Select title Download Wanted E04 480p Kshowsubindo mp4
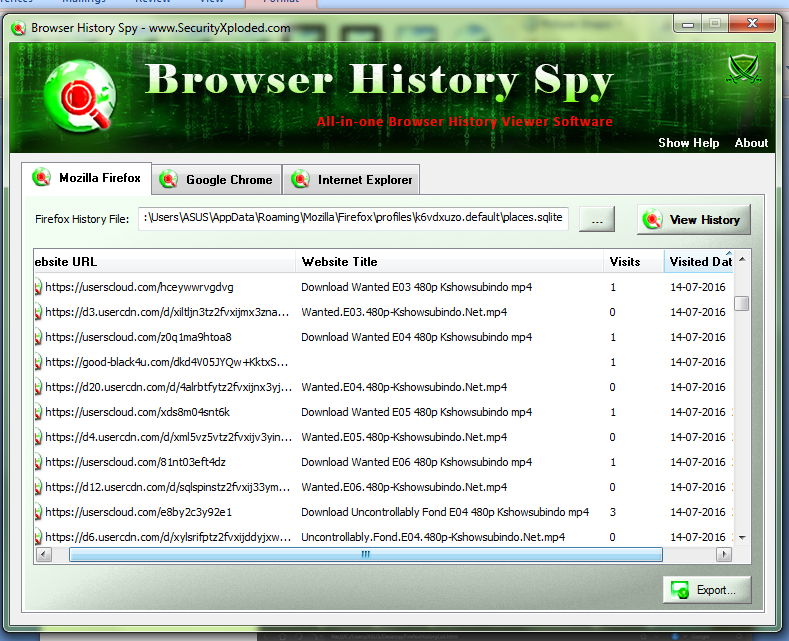This screenshot has width=789, height=641. click(x=416, y=337)
